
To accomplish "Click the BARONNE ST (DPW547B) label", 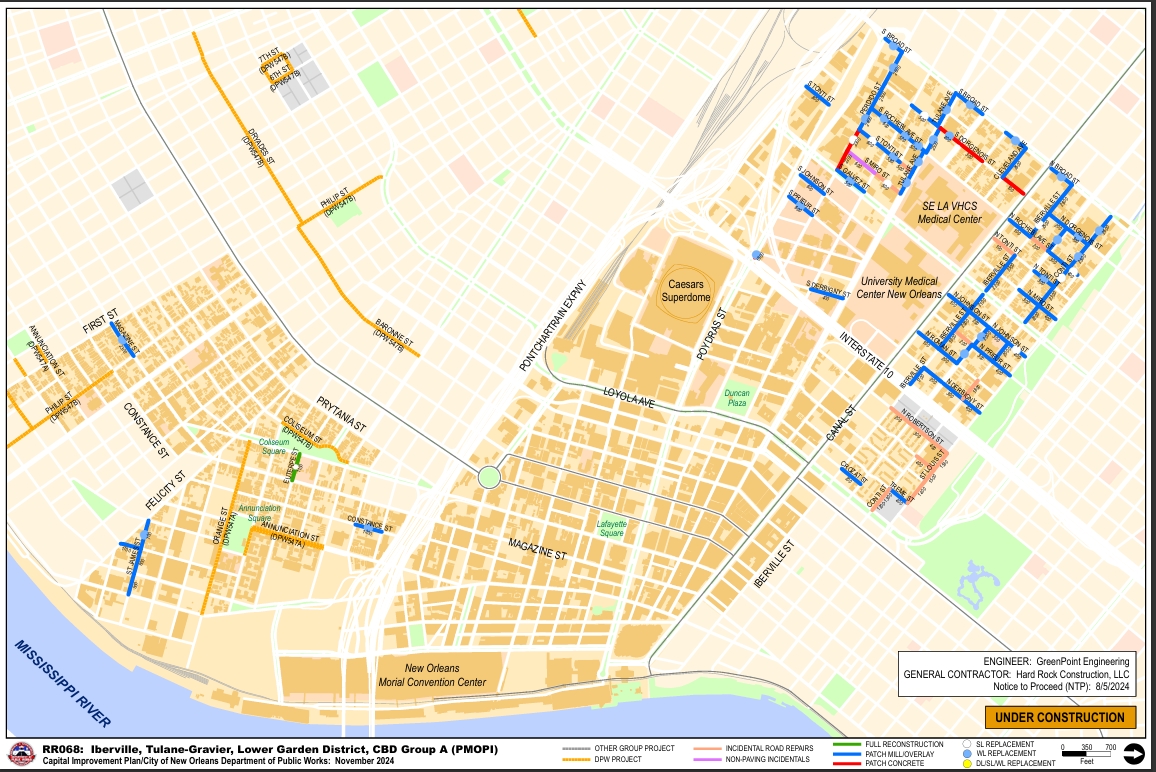I will coord(392,335).
